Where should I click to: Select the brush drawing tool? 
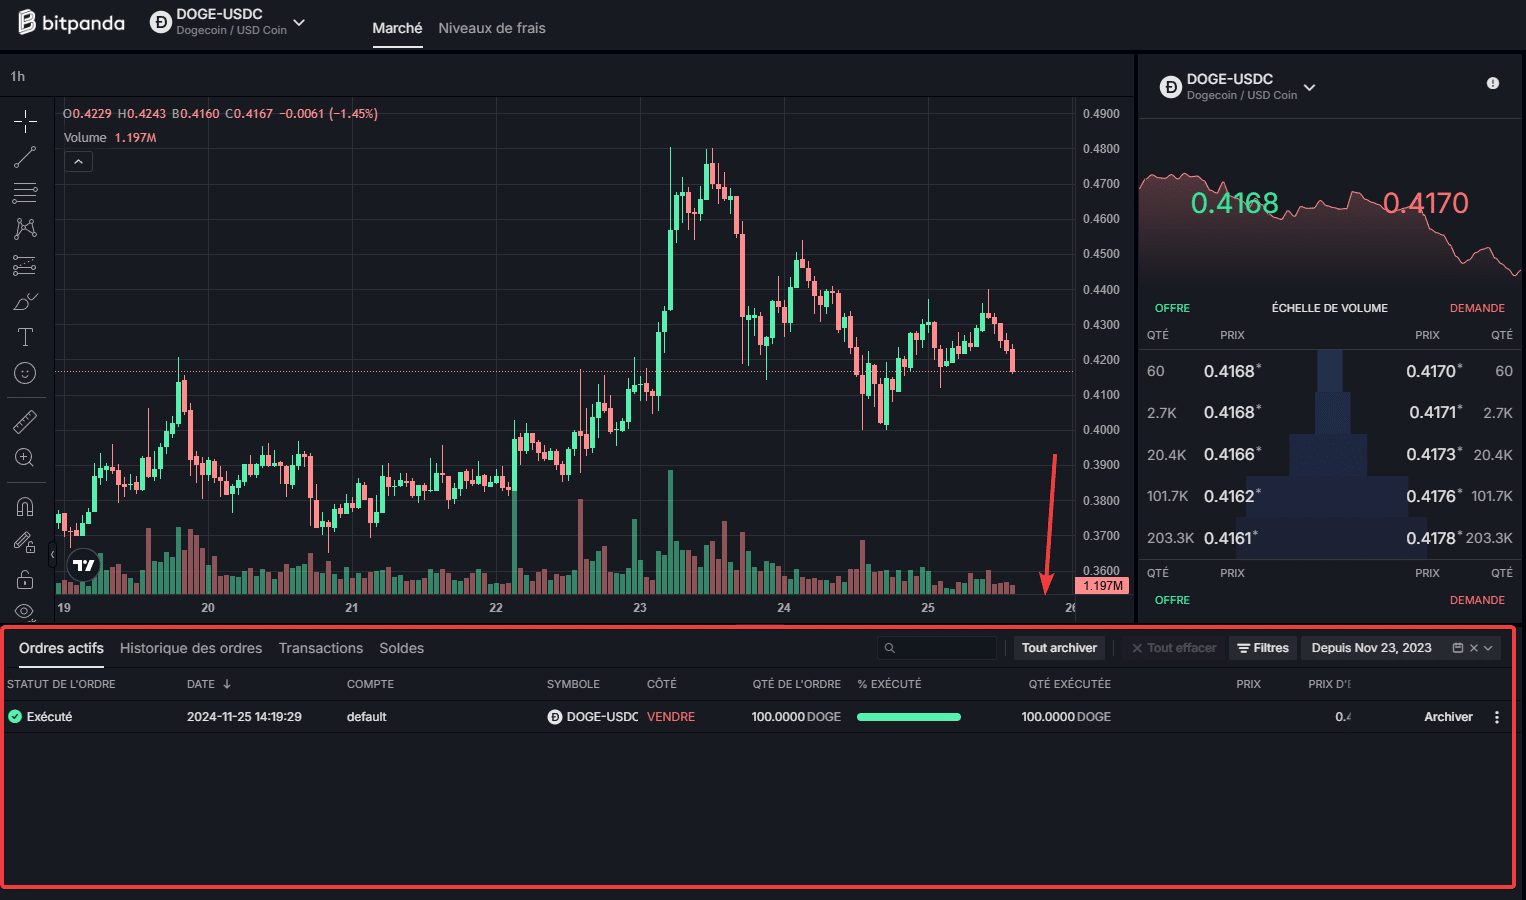point(25,301)
